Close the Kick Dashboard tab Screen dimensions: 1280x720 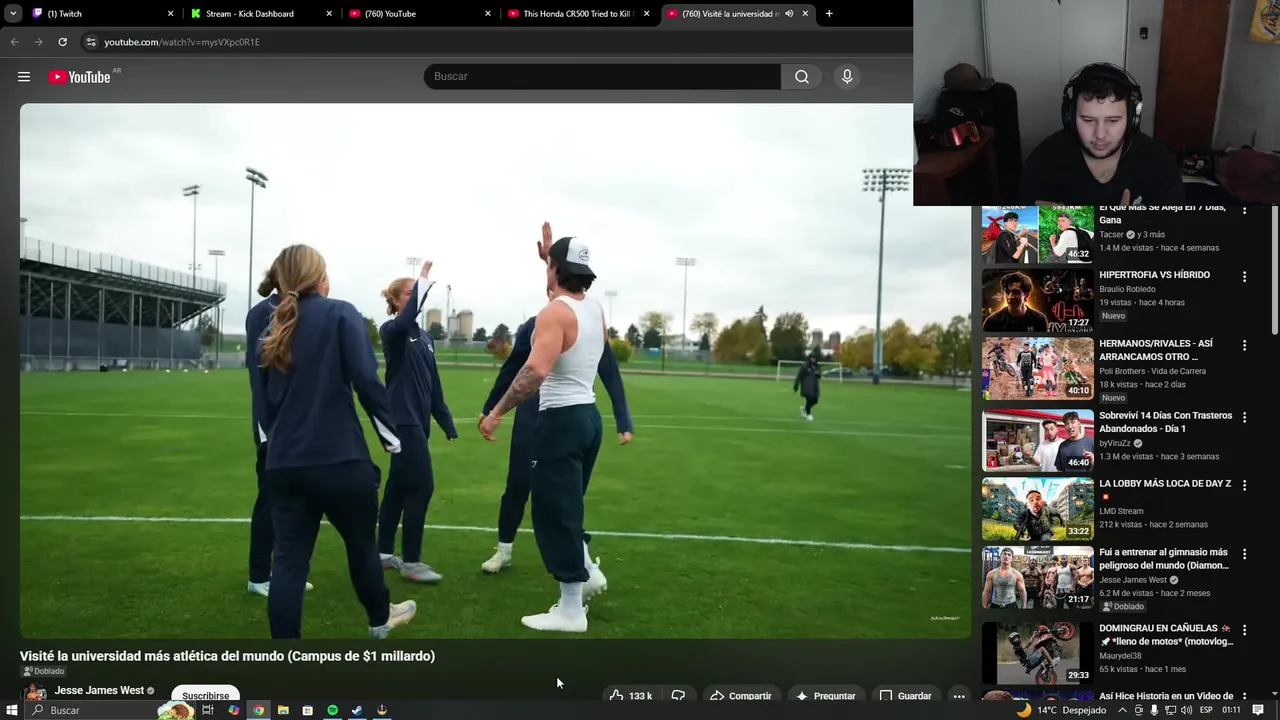click(x=329, y=14)
